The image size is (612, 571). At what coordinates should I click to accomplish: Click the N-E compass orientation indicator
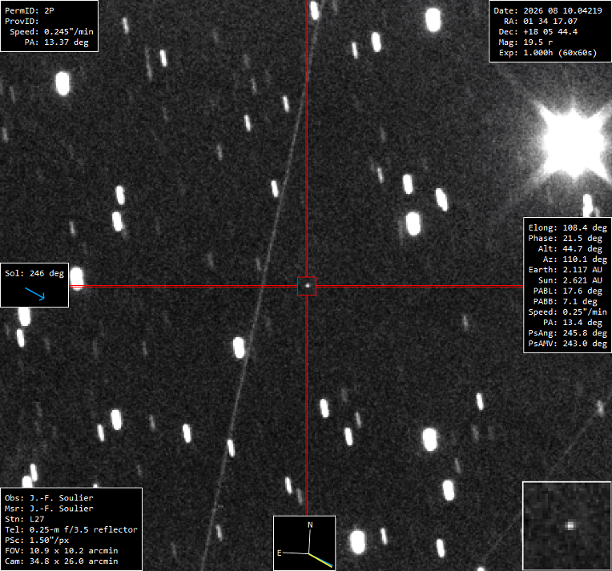(x=304, y=543)
